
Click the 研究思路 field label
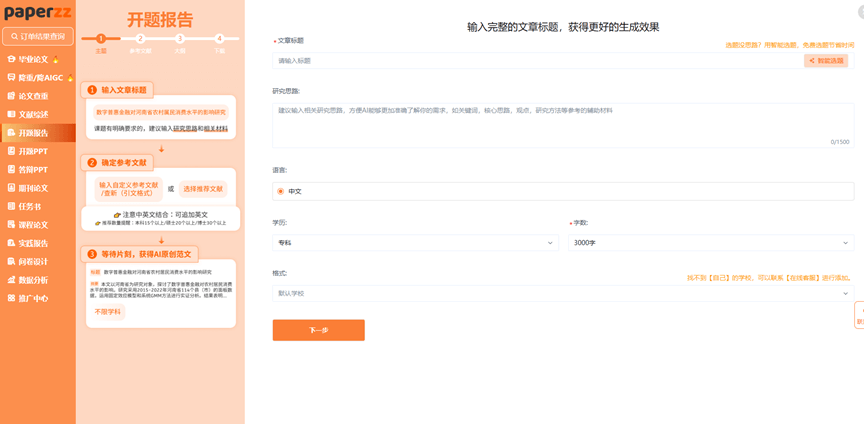(x=286, y=90)
